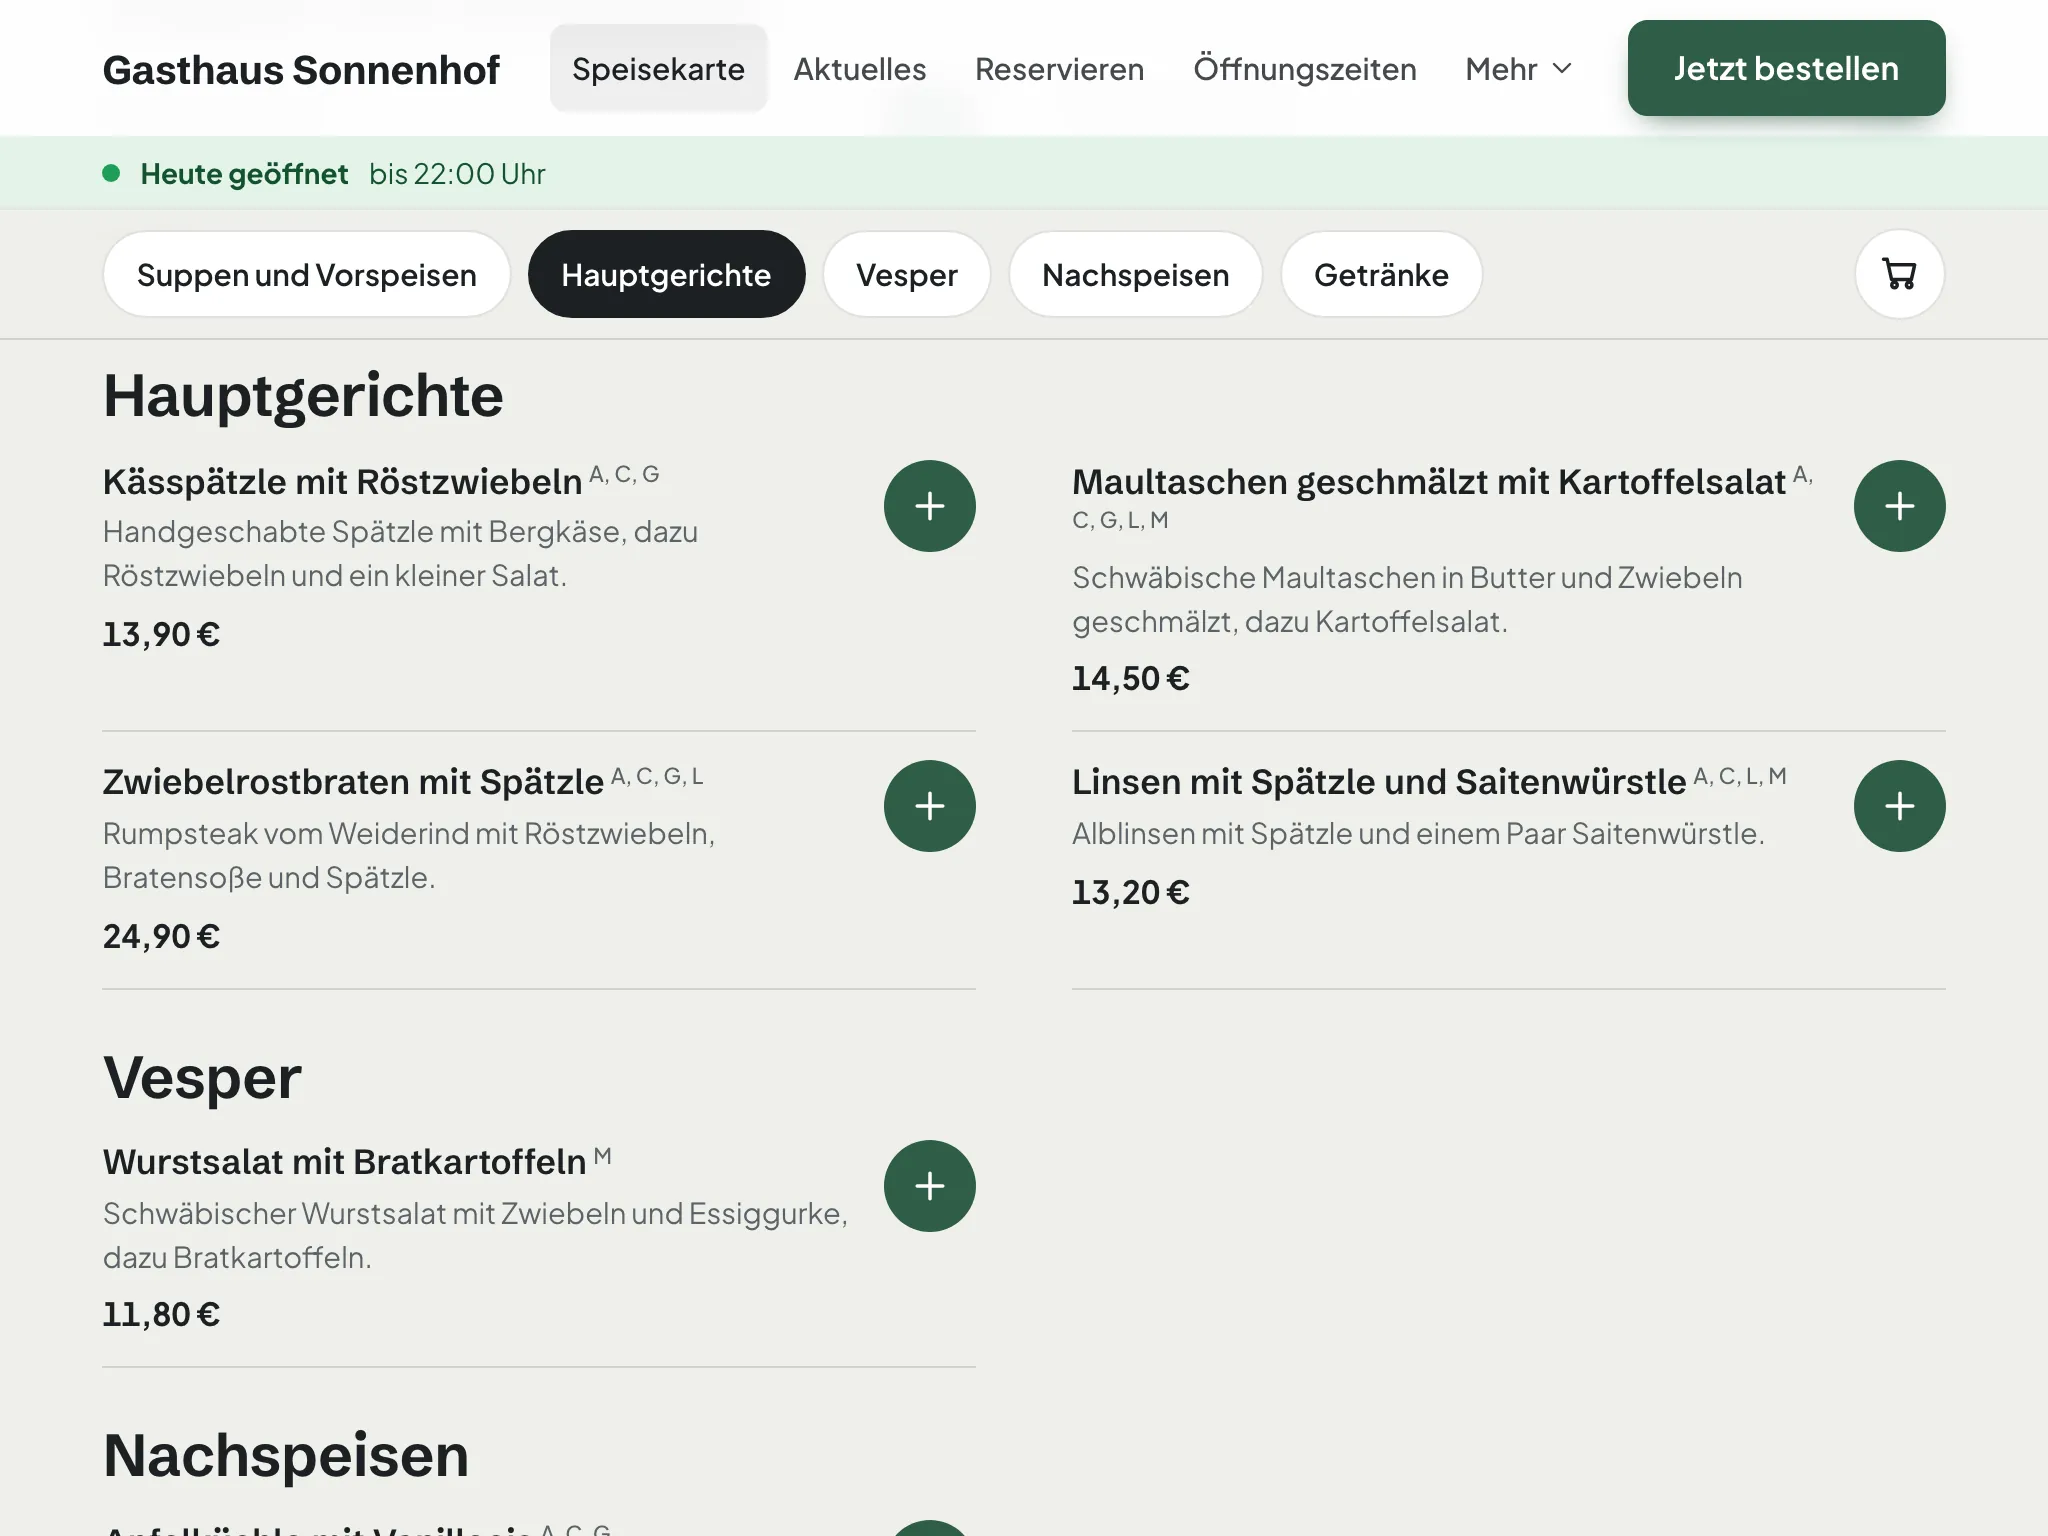Viewport: 2048px width, 1536px height.
Task: Add Kässpätzle mit Röstzwiebeln to order
Action: (x=929, y=506)
